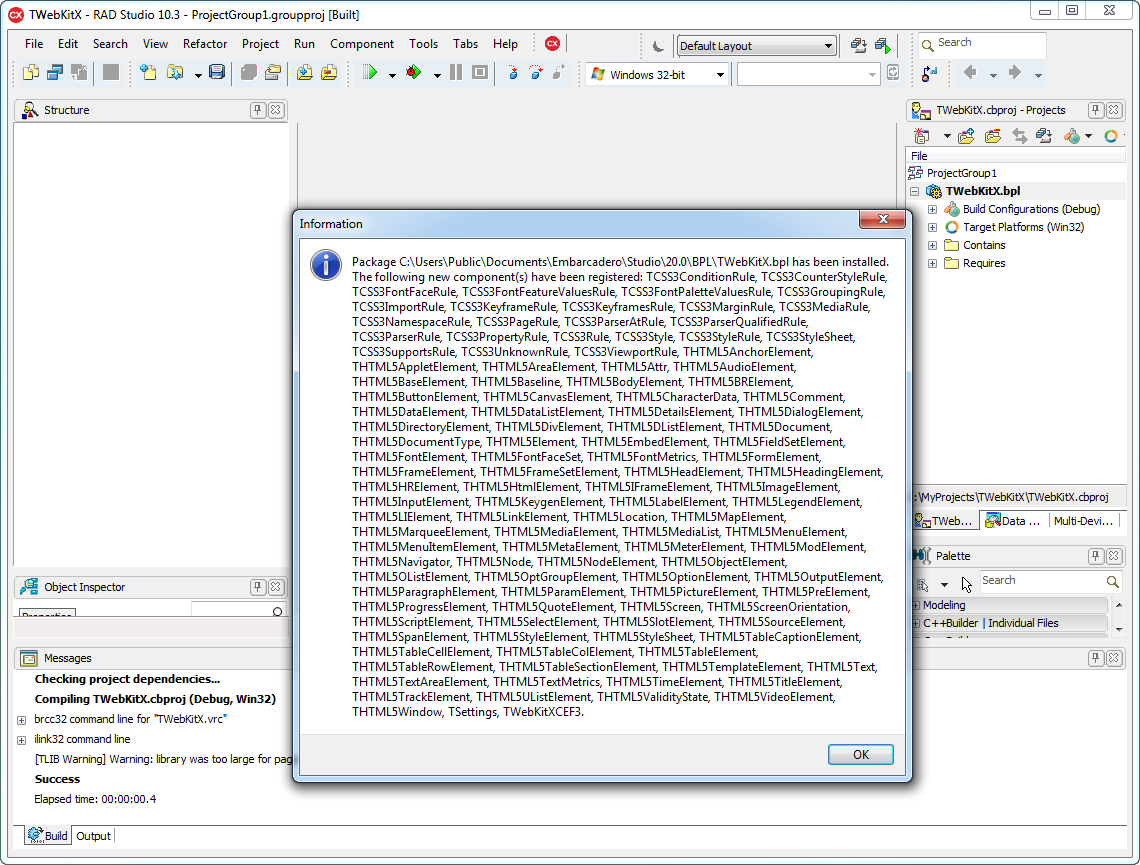Open the Windows 32-bit platform dropdown
Image resolution: width=1140 pixels, height=865 pixels.
coord(720,75)
